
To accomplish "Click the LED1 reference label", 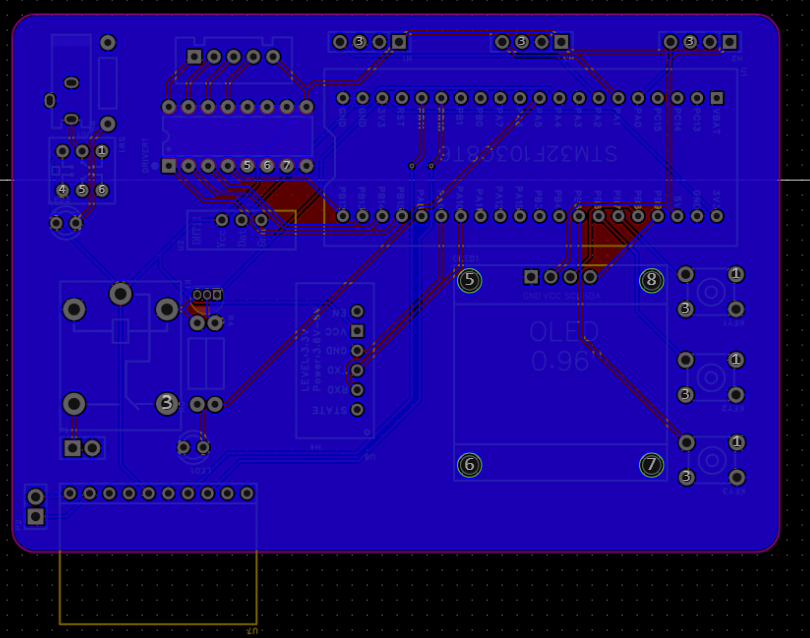I will click(201, 471).
